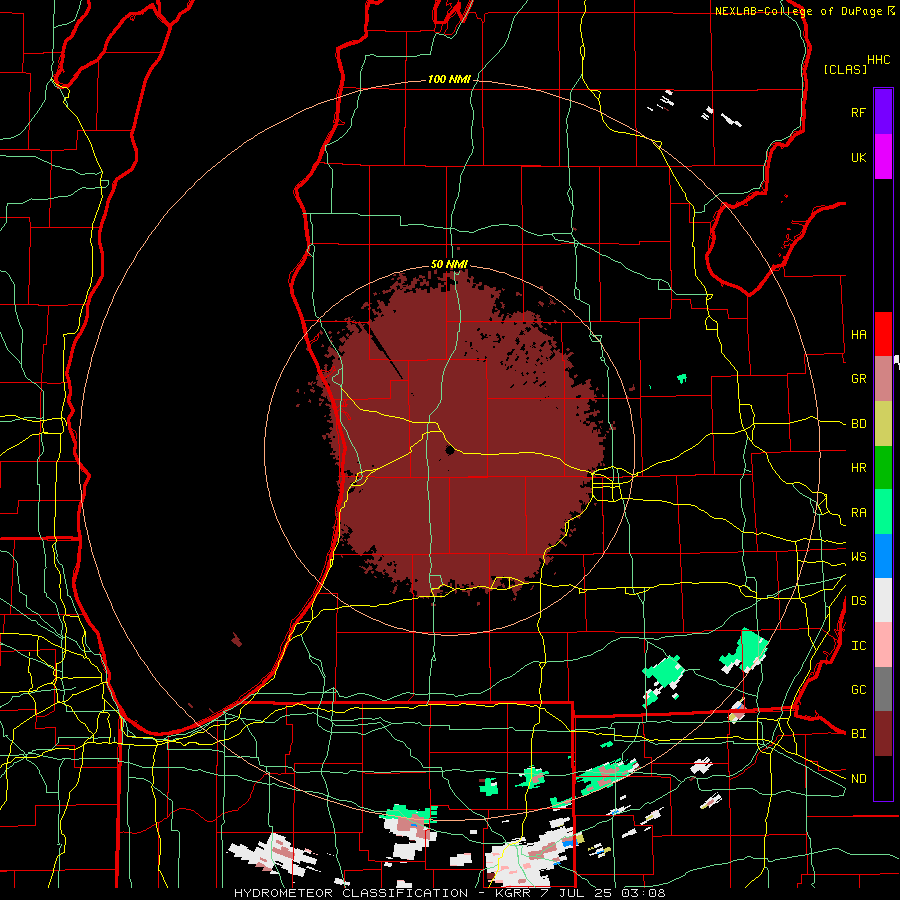The height and width of the screenshot is (900, 900).
Task: Click the UK magenta legend color block
Action: coord(883,157)
